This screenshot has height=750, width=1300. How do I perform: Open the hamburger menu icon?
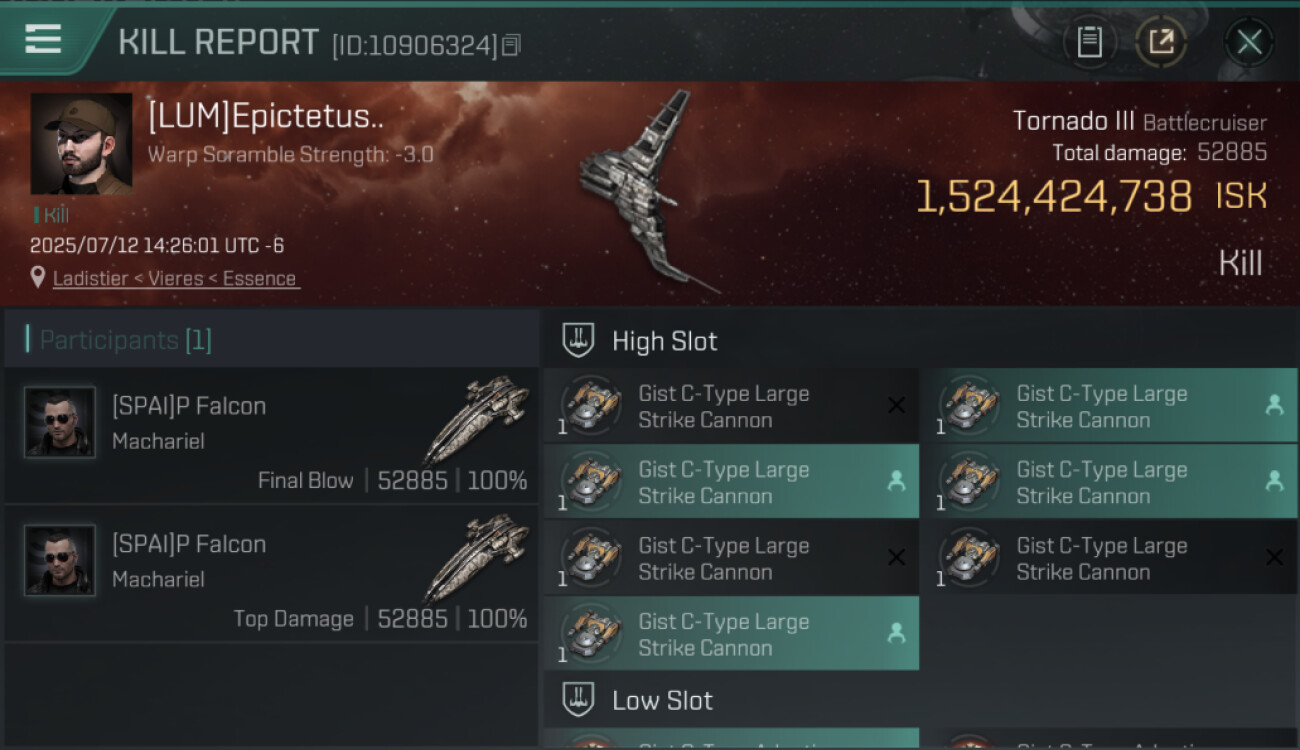[x=43, y=39]
